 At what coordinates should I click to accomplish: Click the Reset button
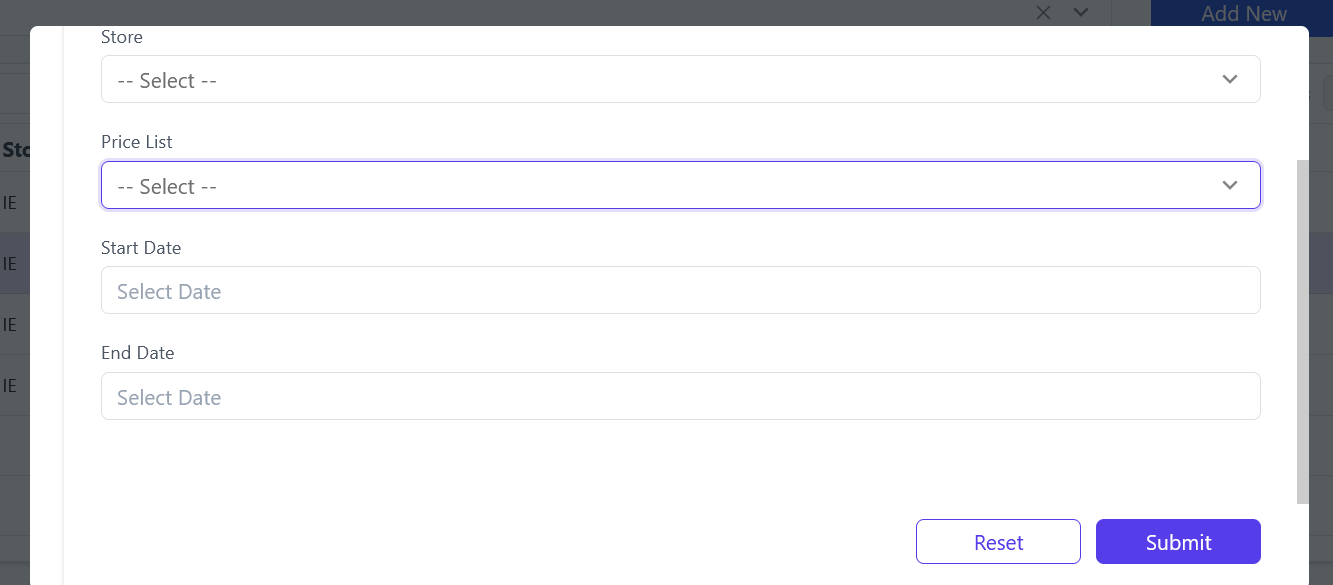[x=998, y=541]
